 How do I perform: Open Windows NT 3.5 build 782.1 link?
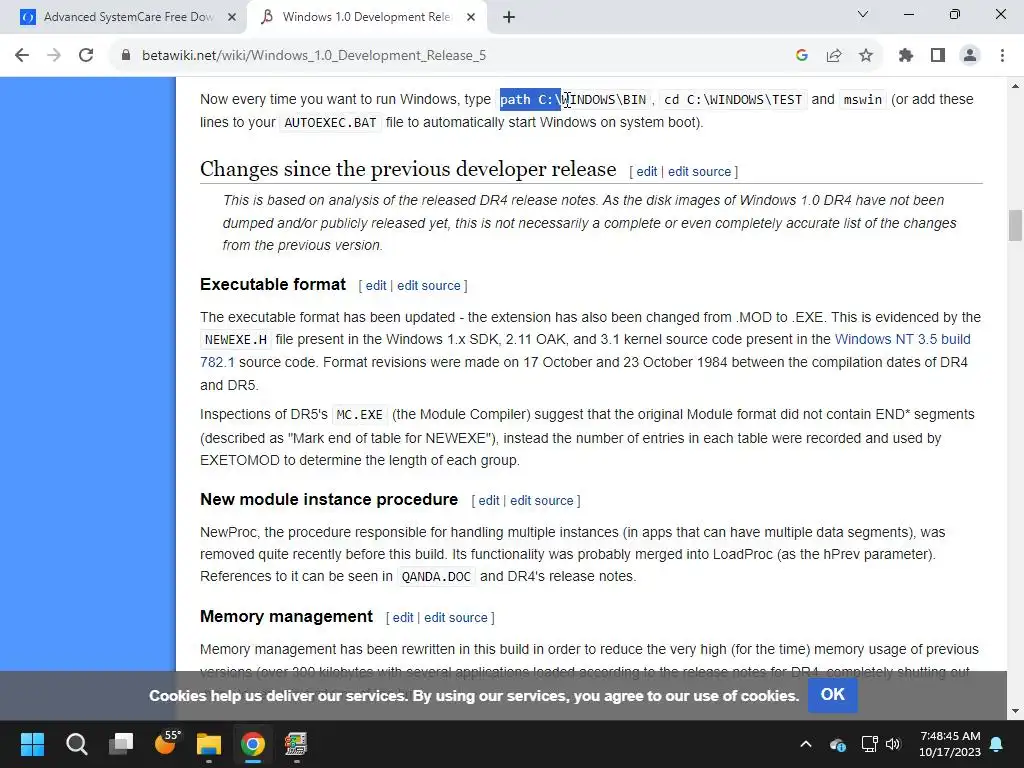[x=903, y=340]
